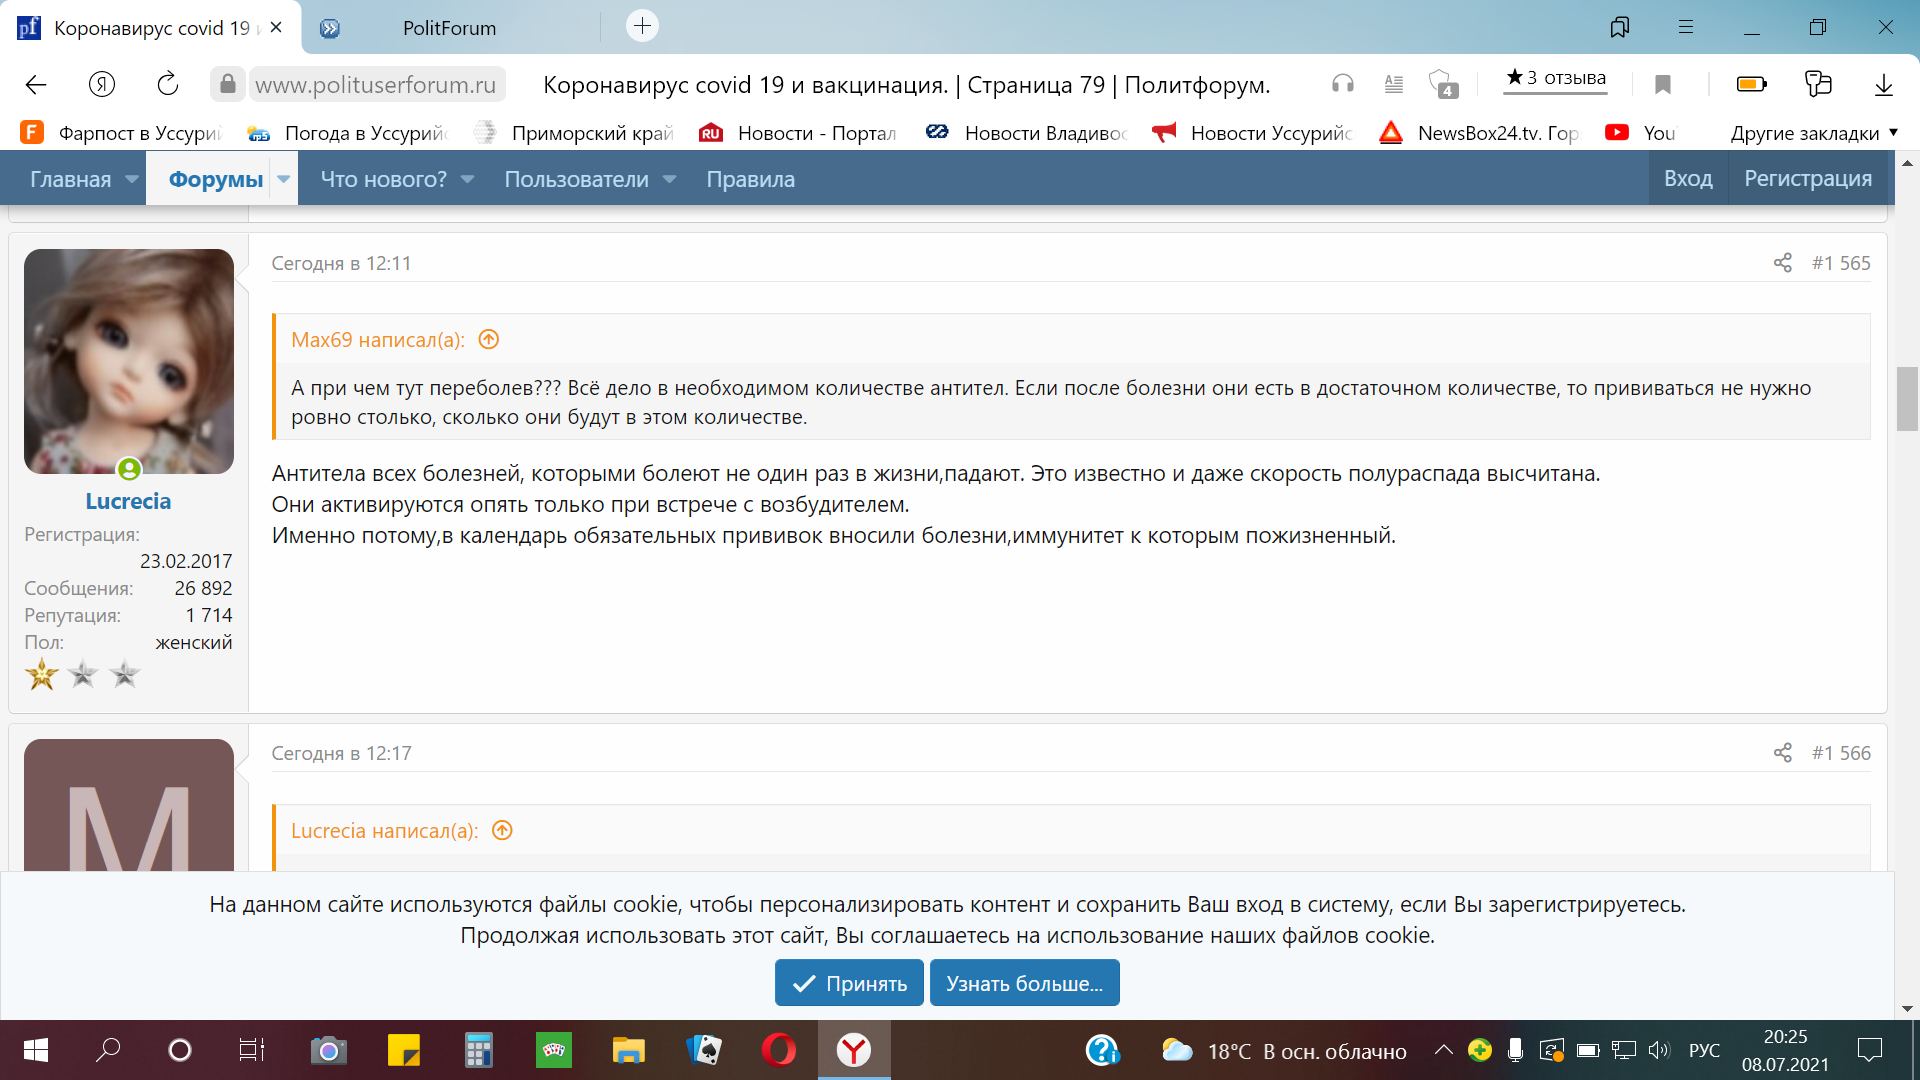Expand the Главная dropdown arrow

132,180
